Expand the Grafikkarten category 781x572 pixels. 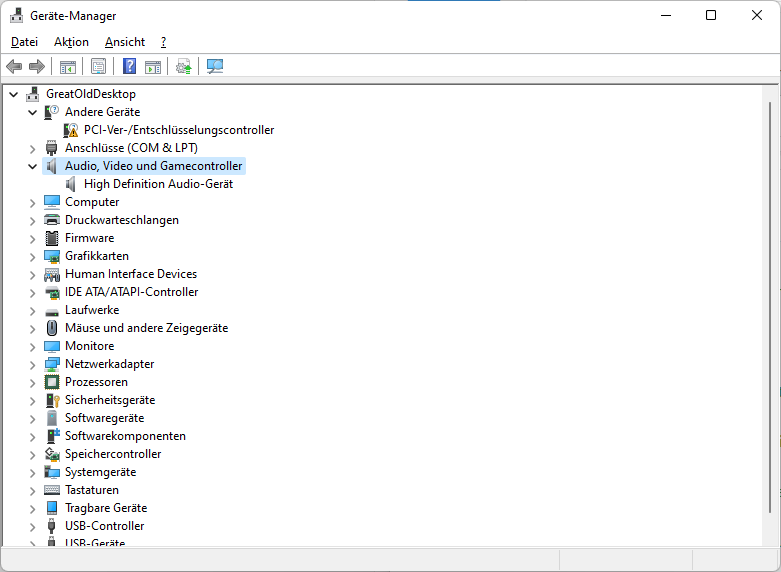(x=32, y=257)
